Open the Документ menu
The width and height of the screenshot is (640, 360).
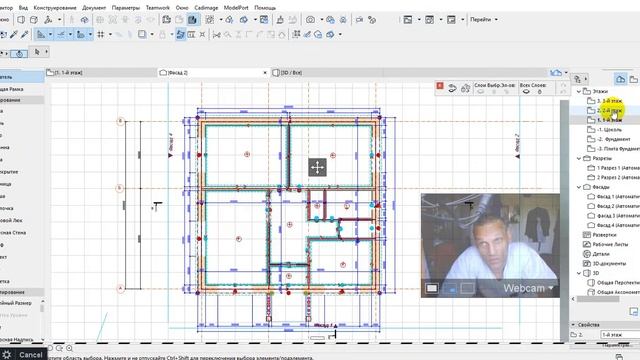(x=94, y=8)
